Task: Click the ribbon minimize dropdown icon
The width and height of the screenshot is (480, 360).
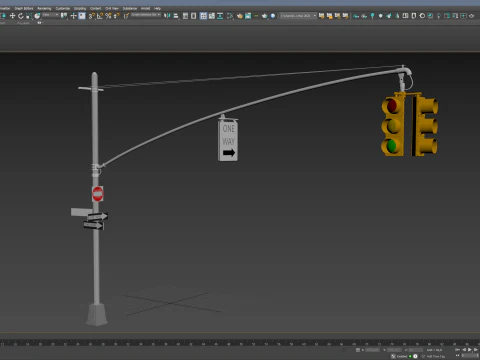Action: [40, 23]
